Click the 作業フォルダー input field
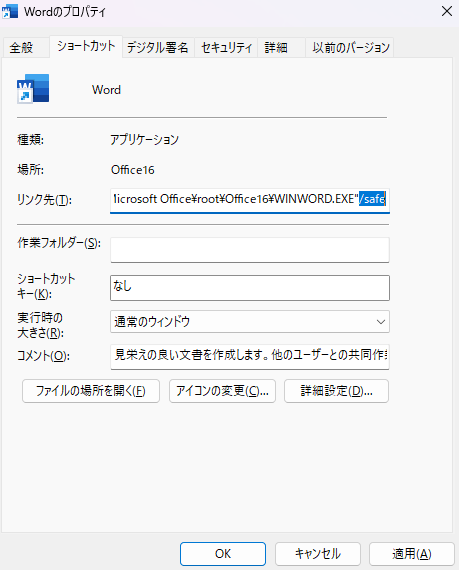The image size is (459, 570). [x=250, y=250]
